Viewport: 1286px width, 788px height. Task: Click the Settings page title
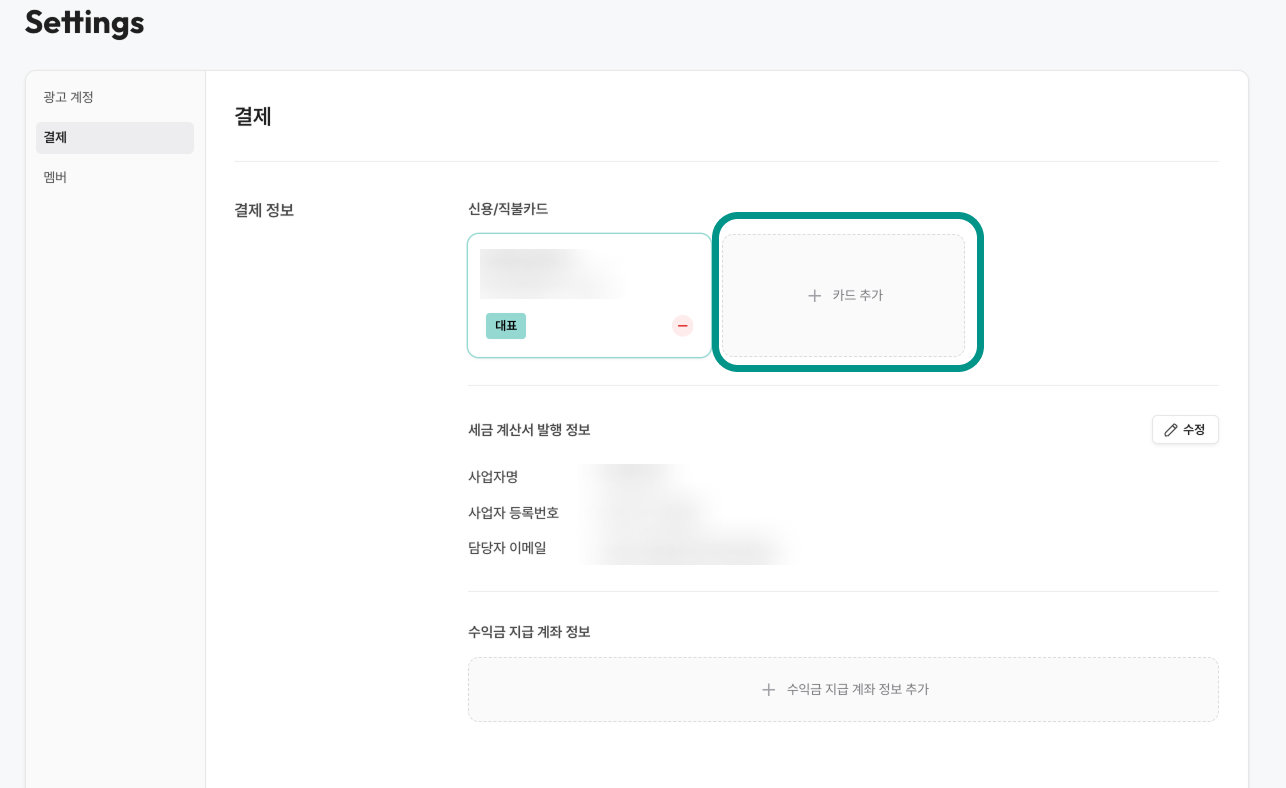click(x=85, y=22)
